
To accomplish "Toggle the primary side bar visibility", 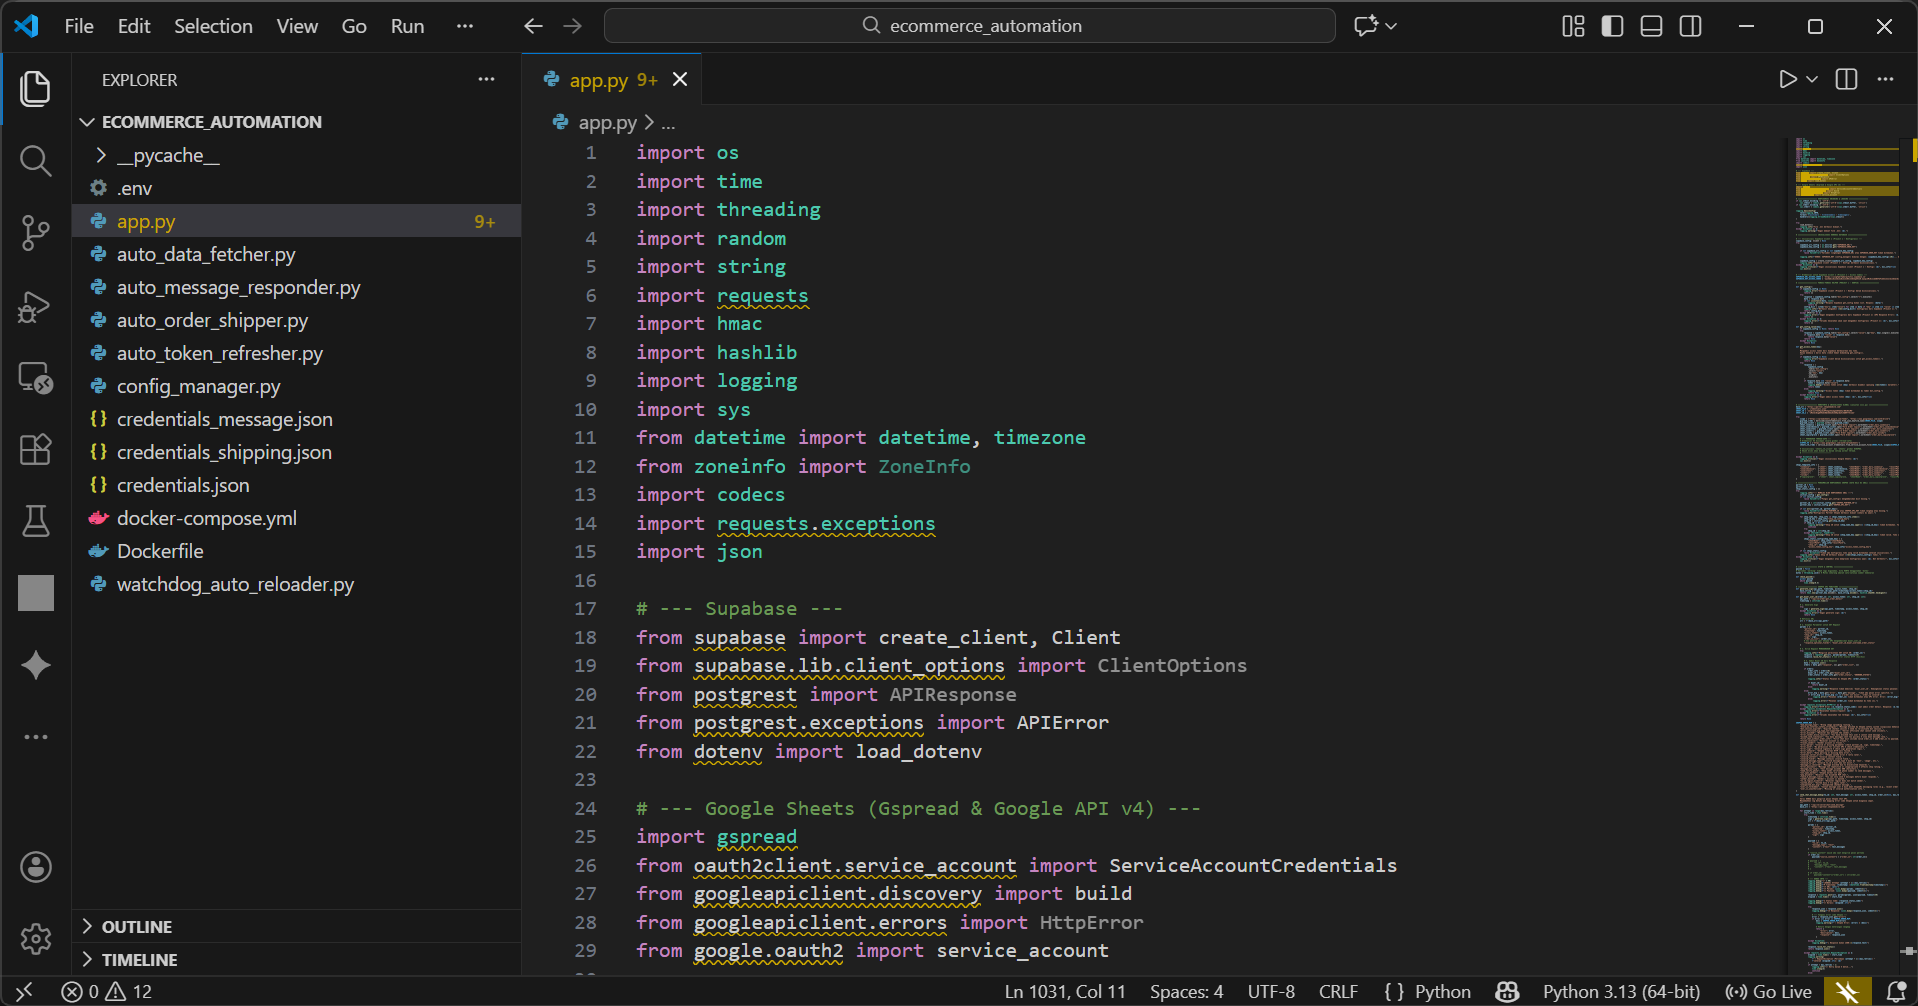I will pyautogui.click(x=1612, y=26).
